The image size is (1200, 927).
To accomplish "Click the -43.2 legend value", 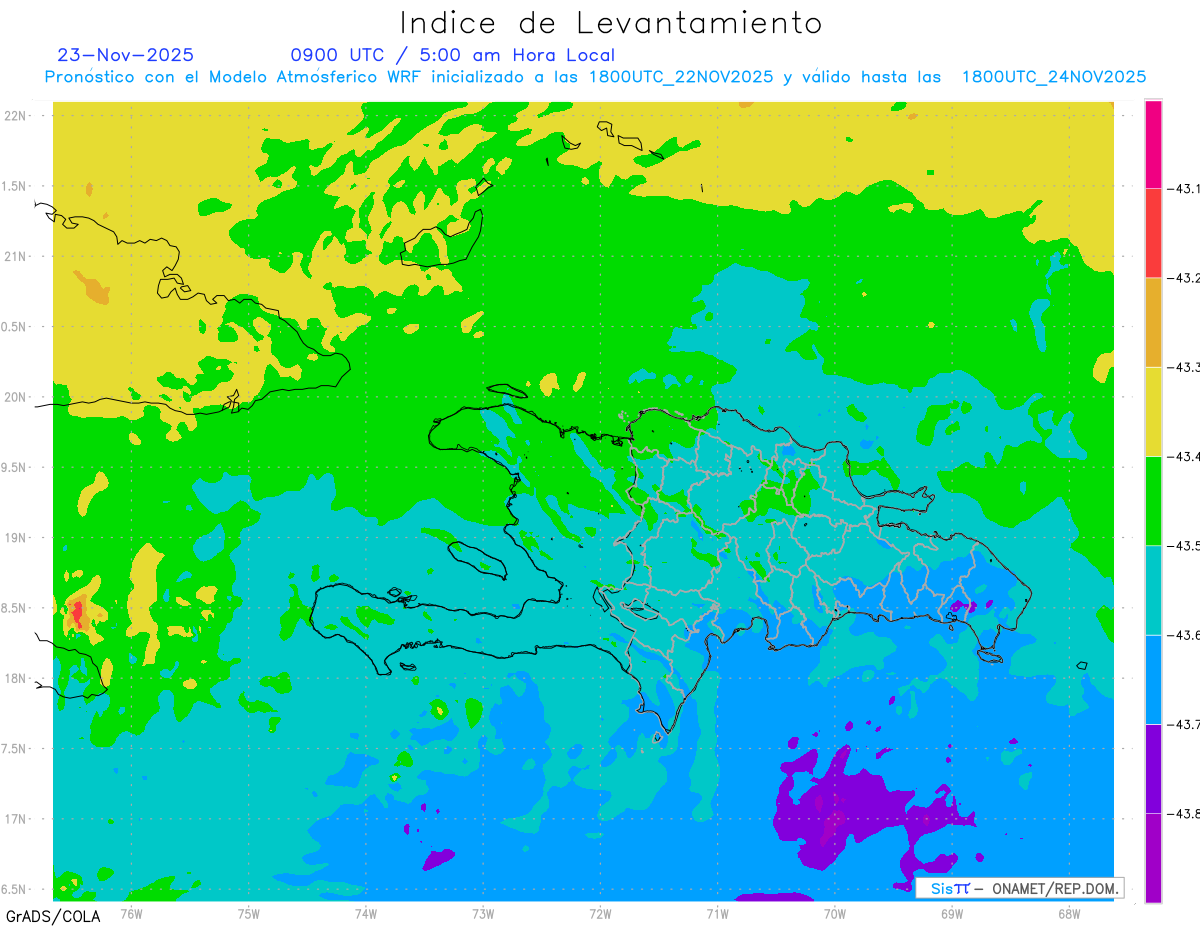I will (1183, 278).
